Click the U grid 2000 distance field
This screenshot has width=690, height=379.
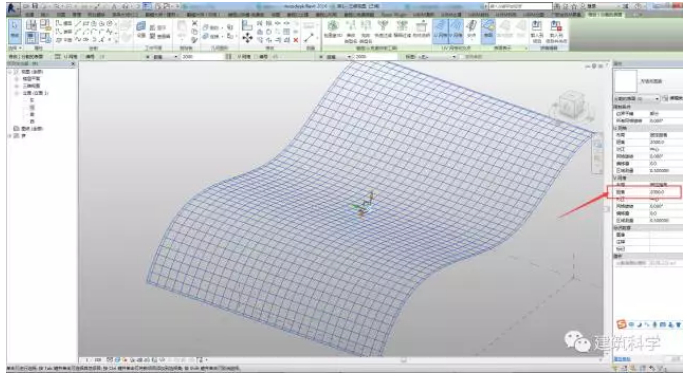point(202,57)
